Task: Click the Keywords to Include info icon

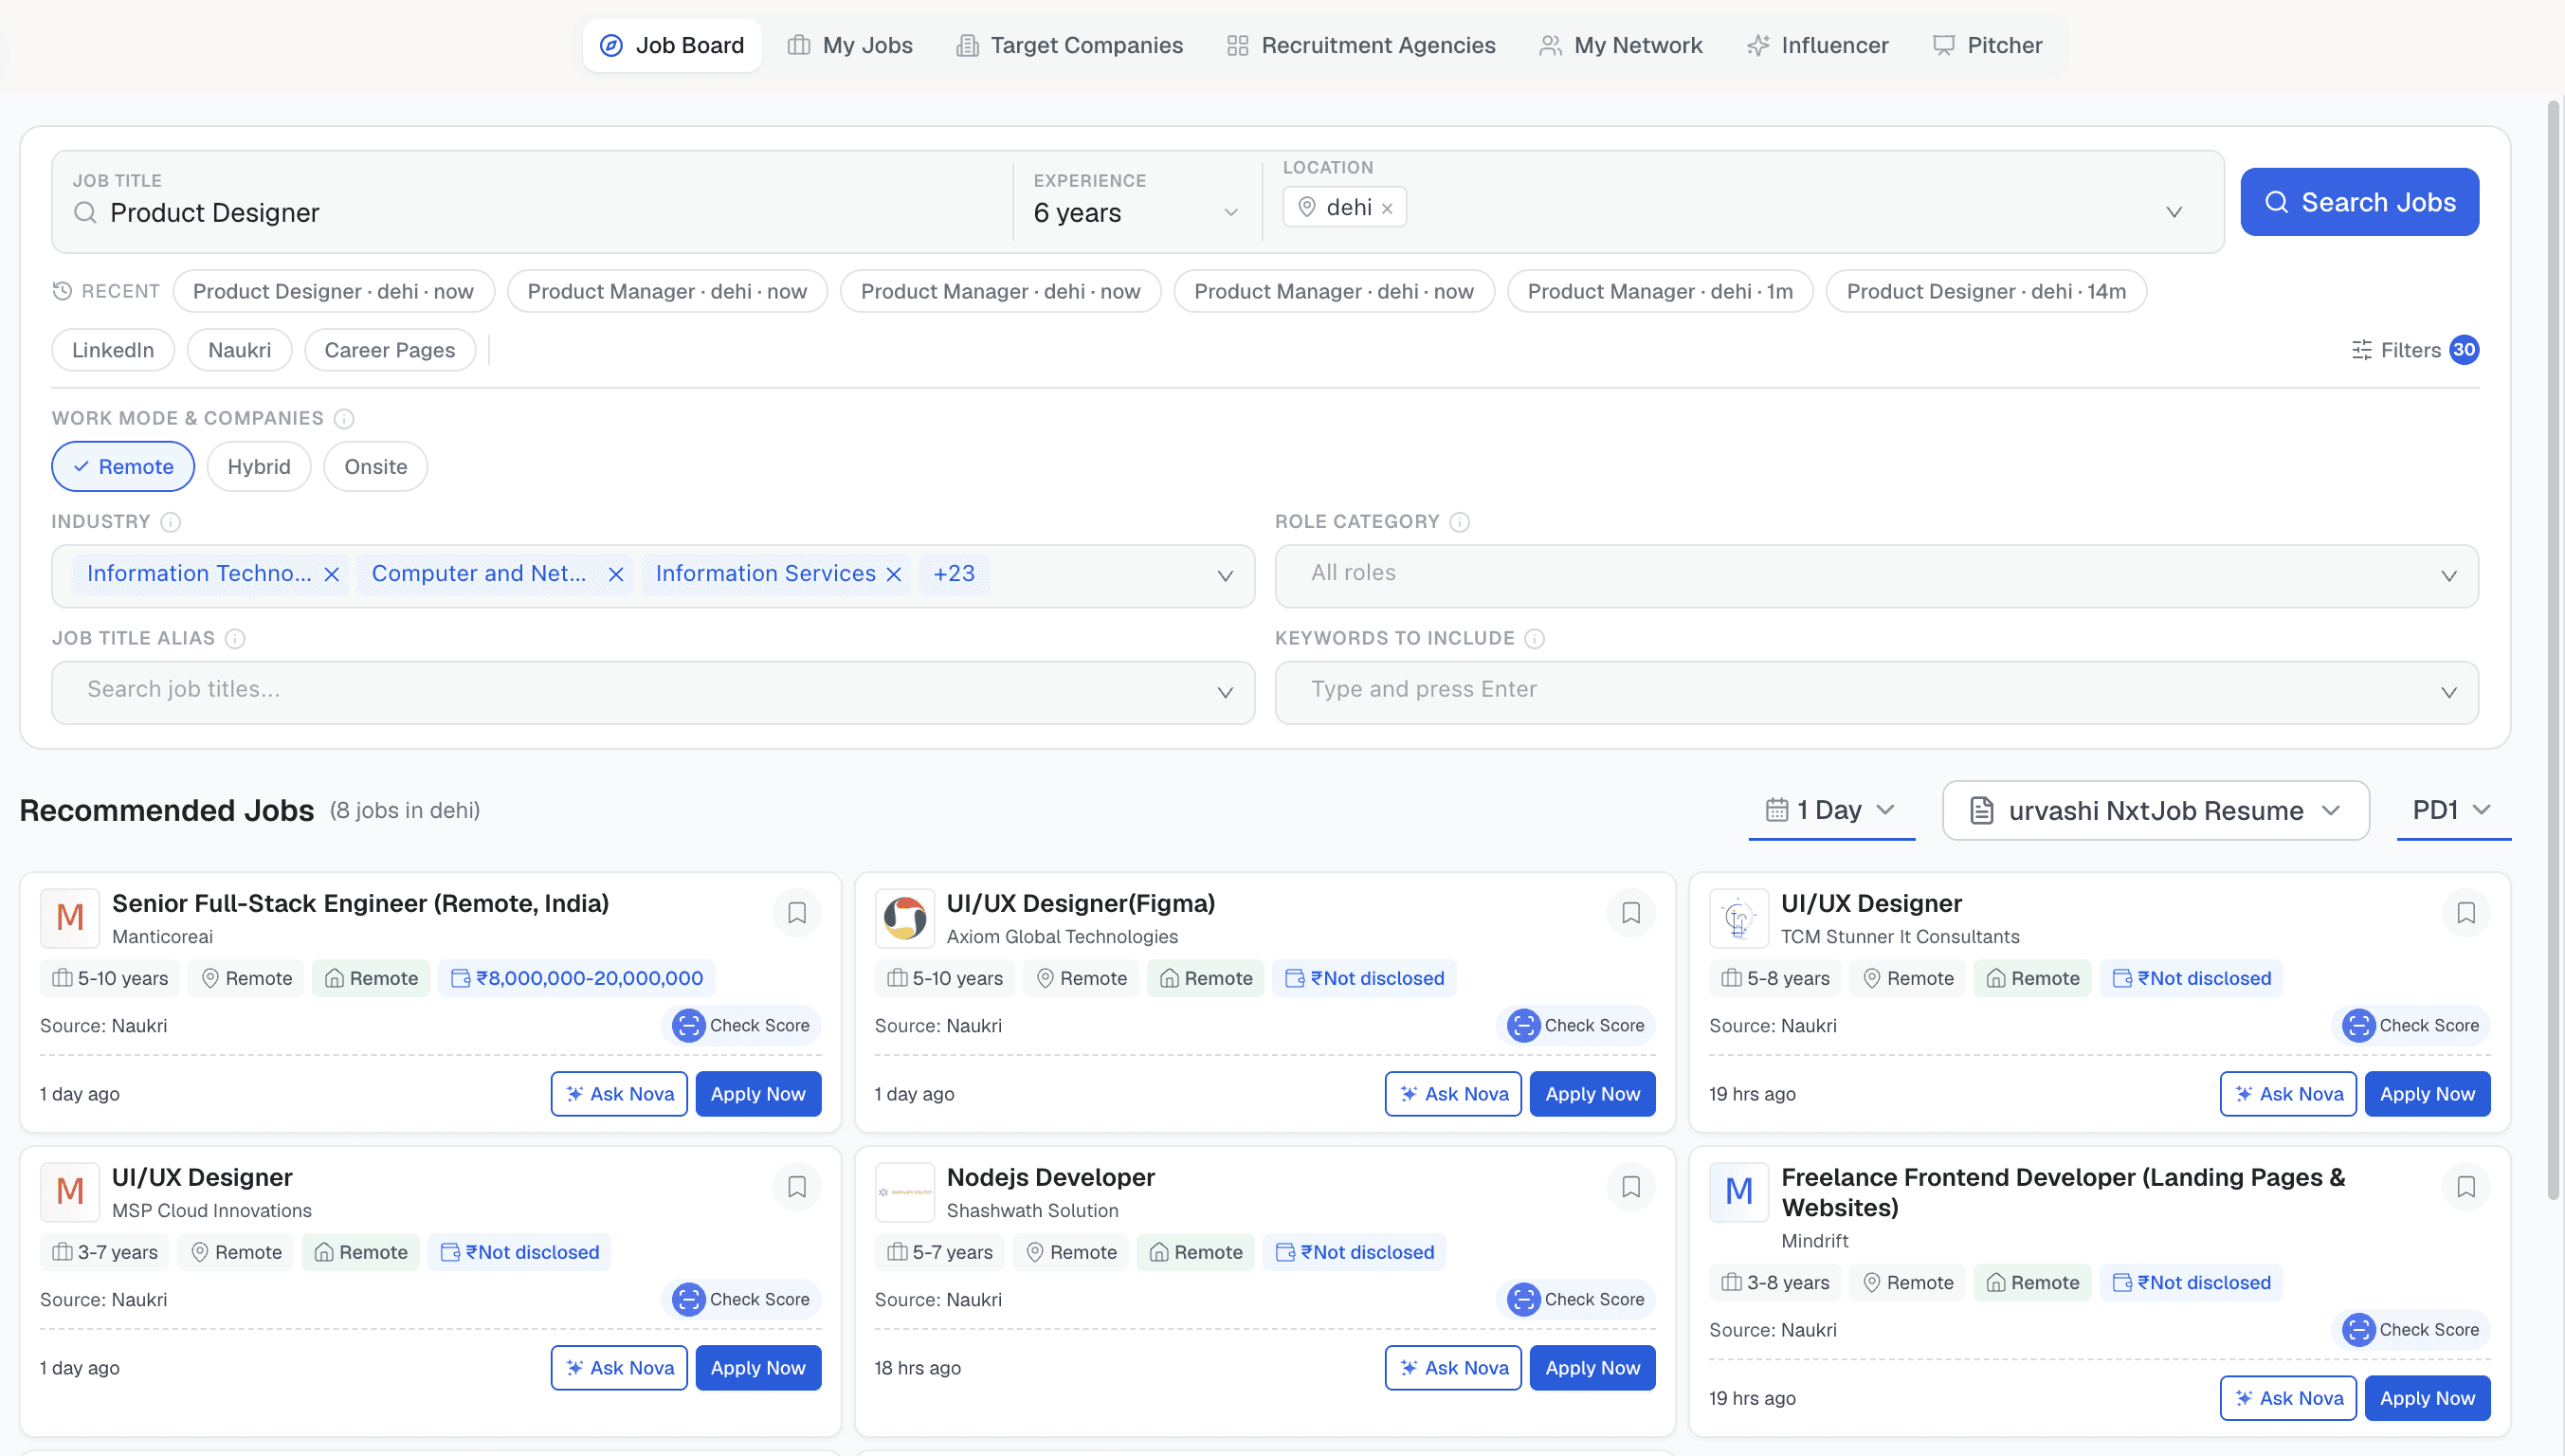Action: [1535, 639]
